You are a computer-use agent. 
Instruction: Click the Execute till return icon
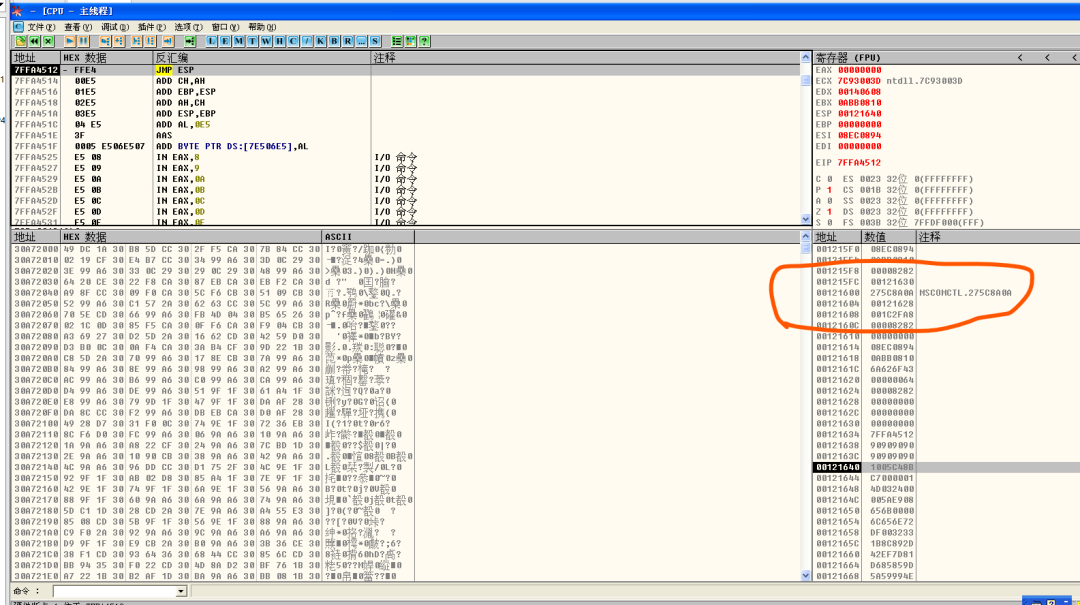click(168, 41)
